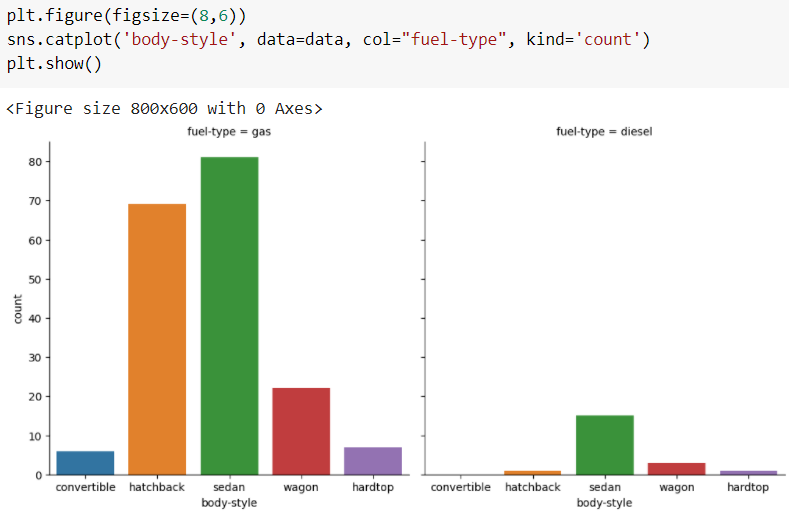Click the 'count' y-axis label

tap(18, 309)
